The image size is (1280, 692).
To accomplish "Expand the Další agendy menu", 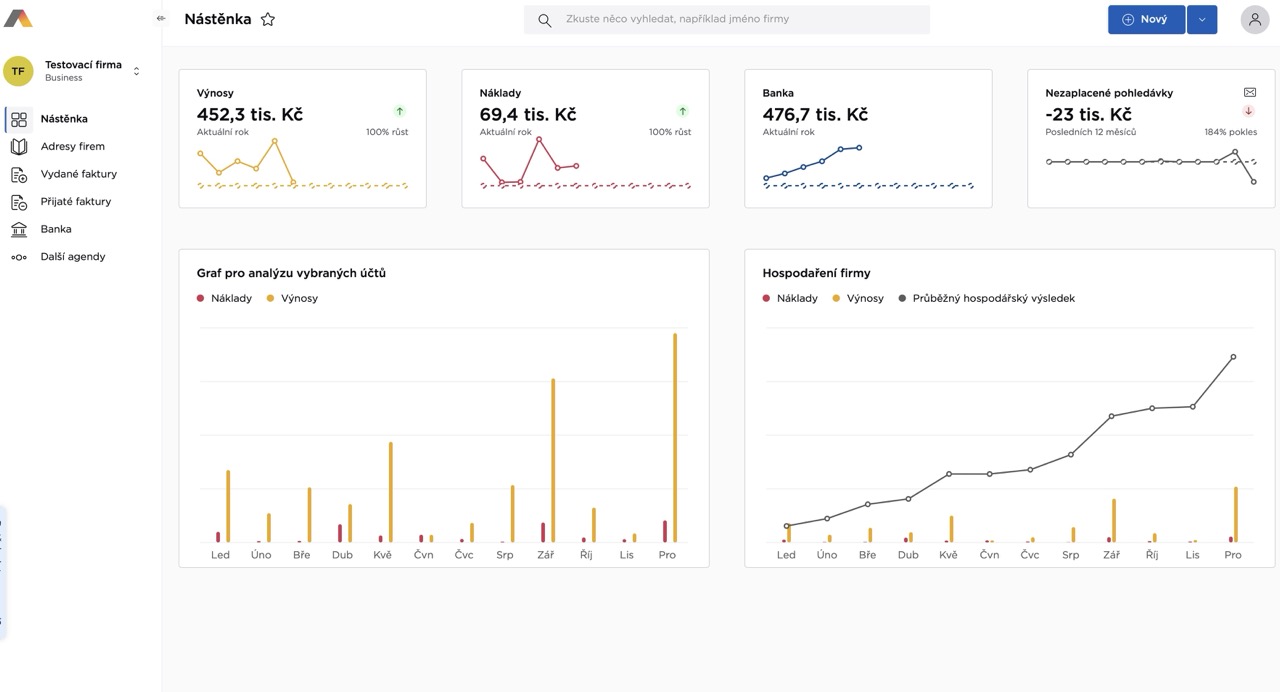I will point(72,257).
